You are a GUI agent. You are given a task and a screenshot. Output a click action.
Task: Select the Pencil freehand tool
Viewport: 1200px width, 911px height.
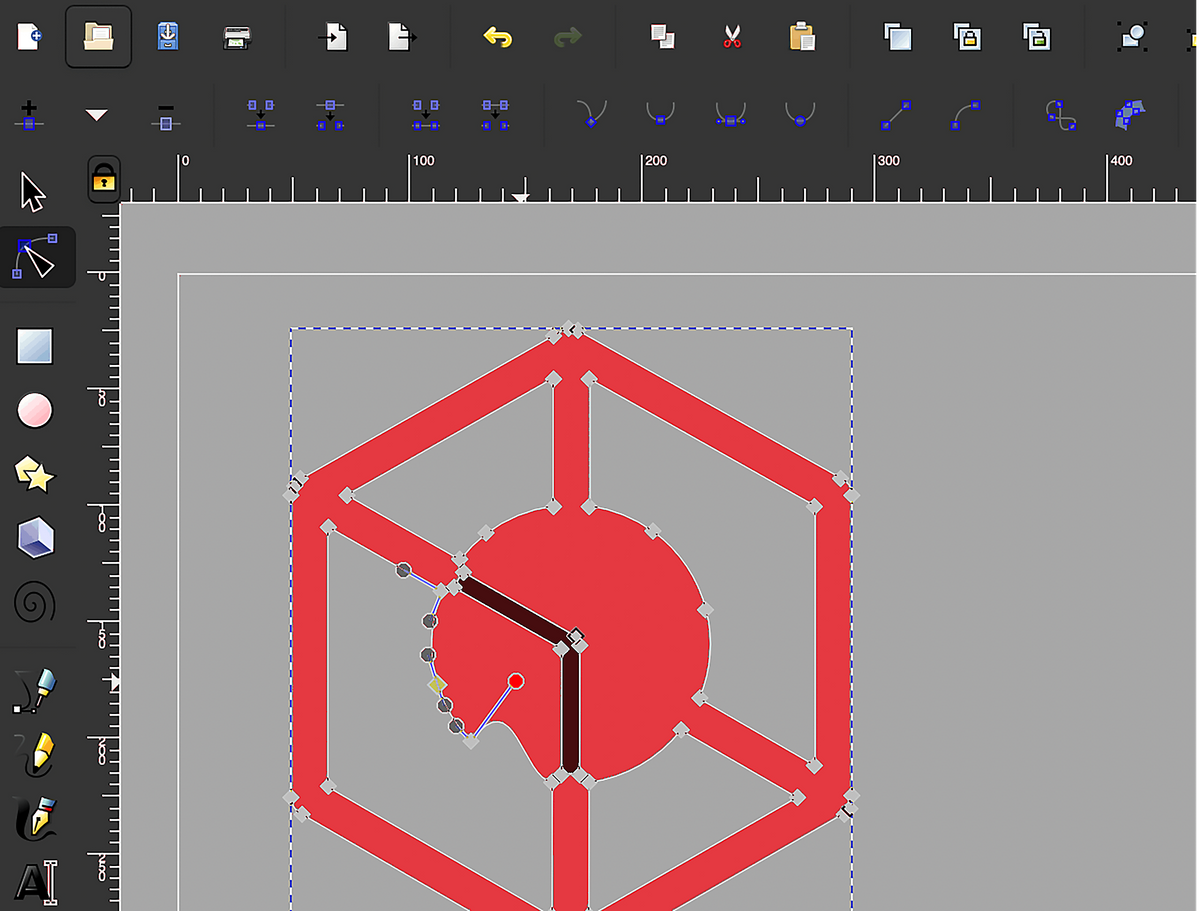click(34, 754)
